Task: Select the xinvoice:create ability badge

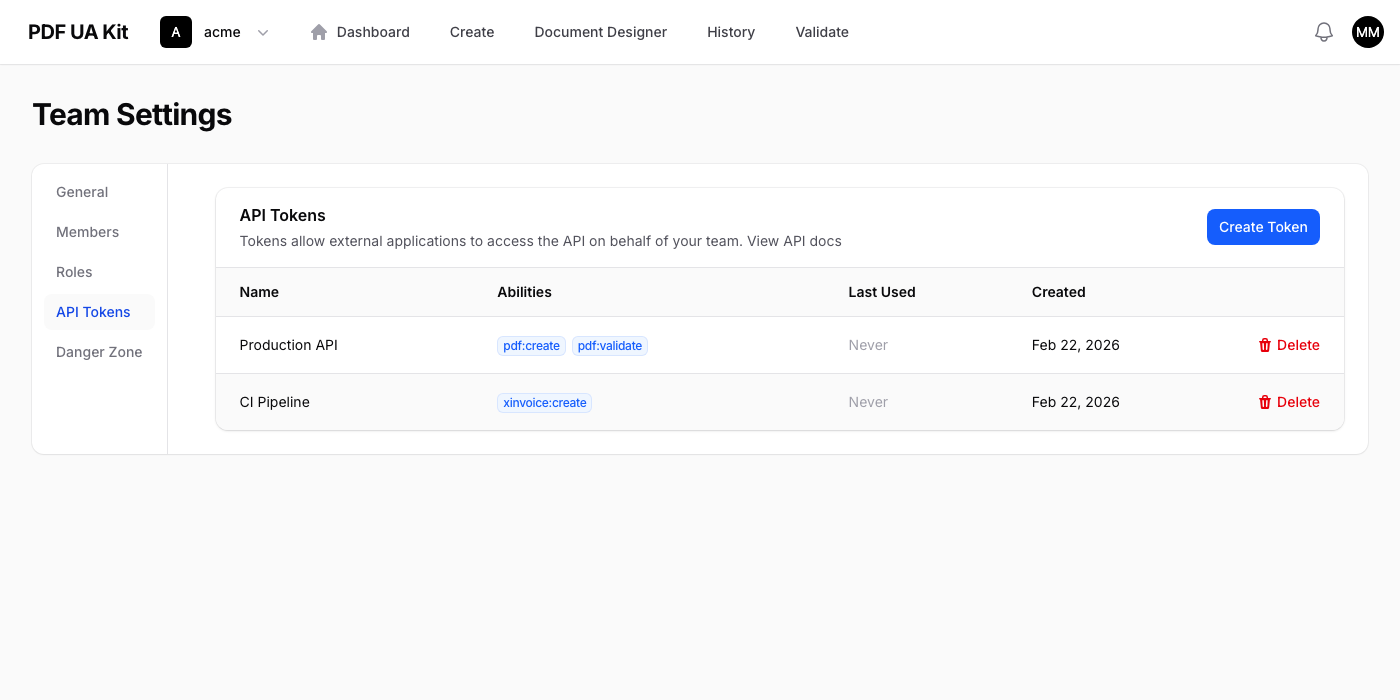Action: 544,402
